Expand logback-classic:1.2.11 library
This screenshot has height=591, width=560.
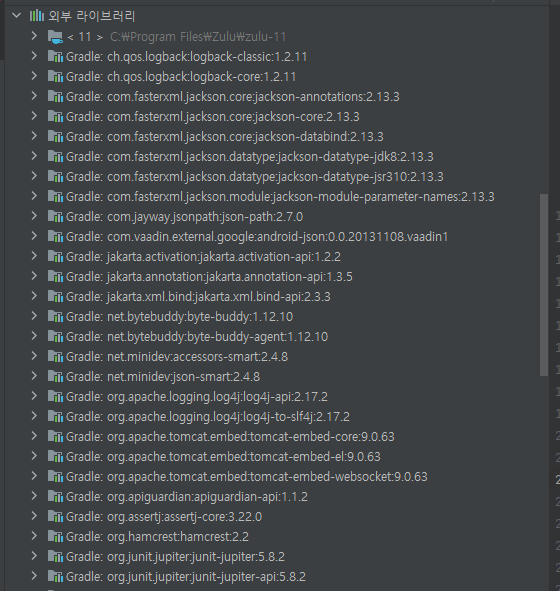click(x=34, y=56)
